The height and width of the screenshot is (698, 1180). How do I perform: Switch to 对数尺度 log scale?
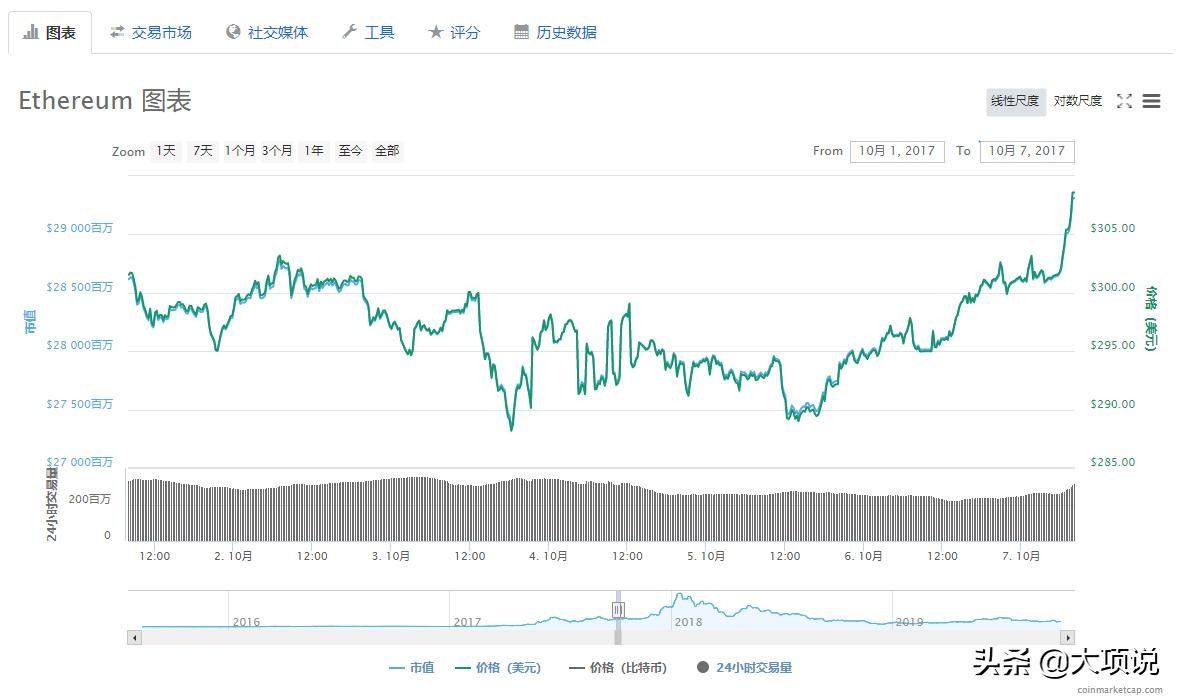(1077, 101)
